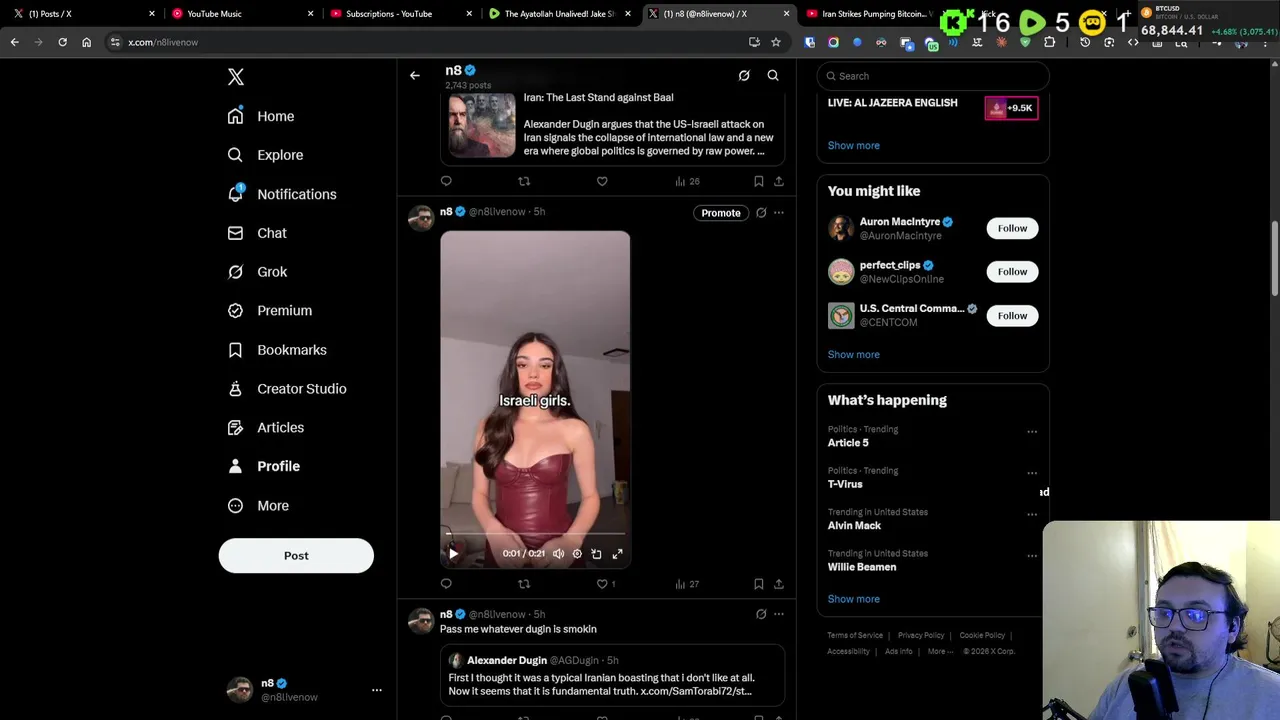Follow perfect_clips

[1012, 272]
